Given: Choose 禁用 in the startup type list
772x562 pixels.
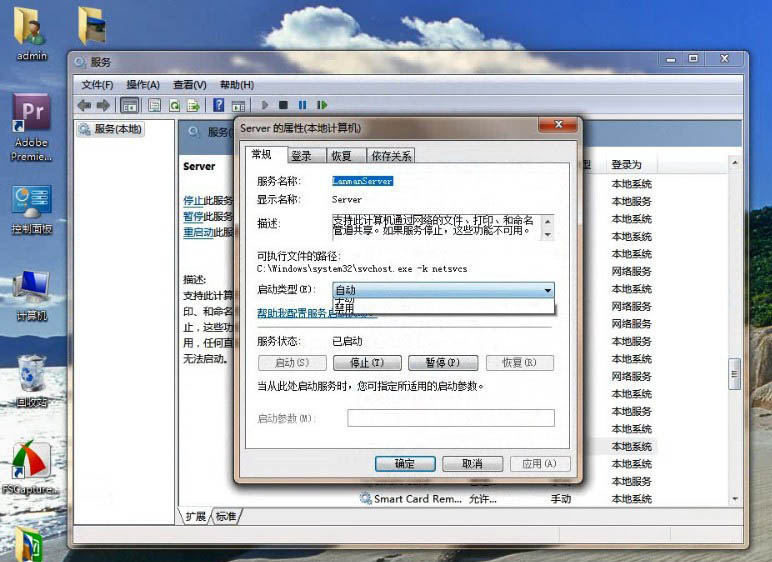Looking at the screenshot, I should point(443,308).
